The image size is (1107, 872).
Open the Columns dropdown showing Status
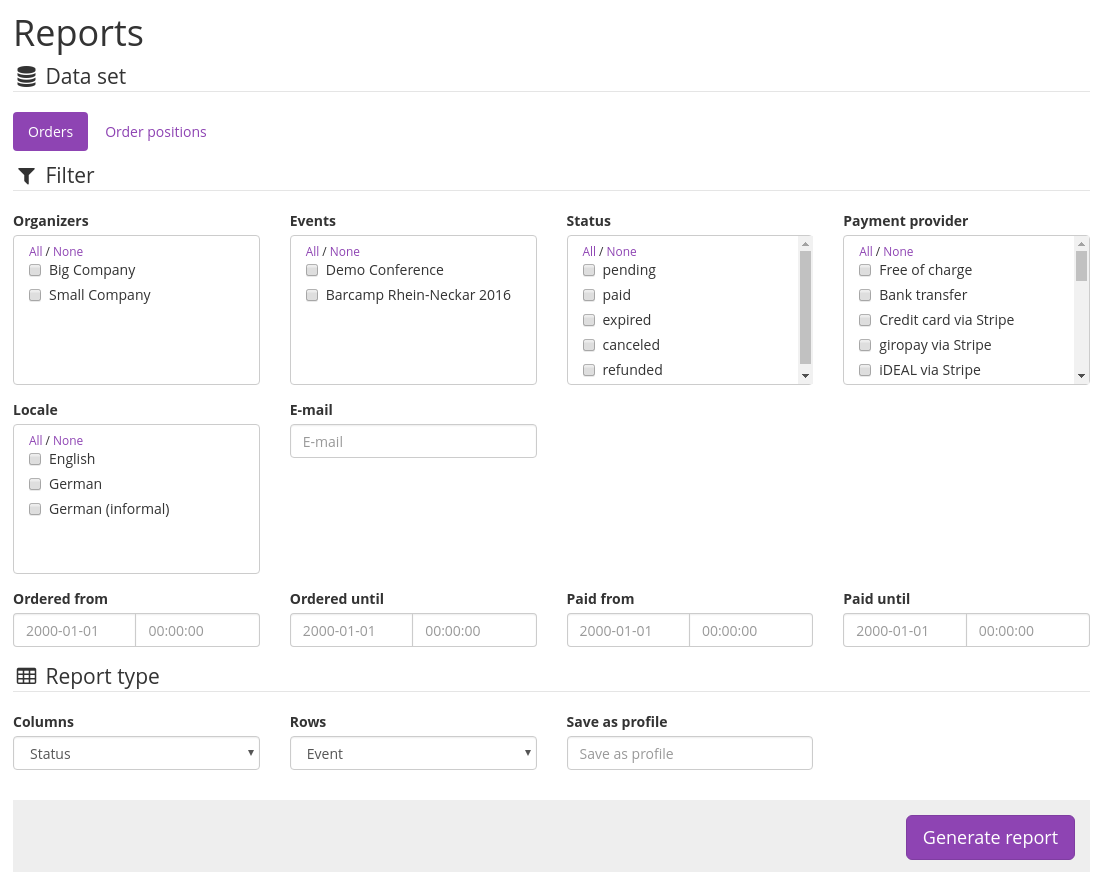coord(136,754)
